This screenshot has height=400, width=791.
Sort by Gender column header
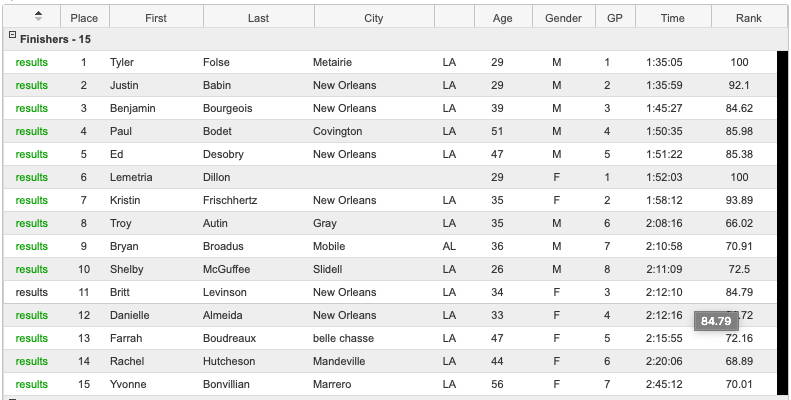point(563,18)
